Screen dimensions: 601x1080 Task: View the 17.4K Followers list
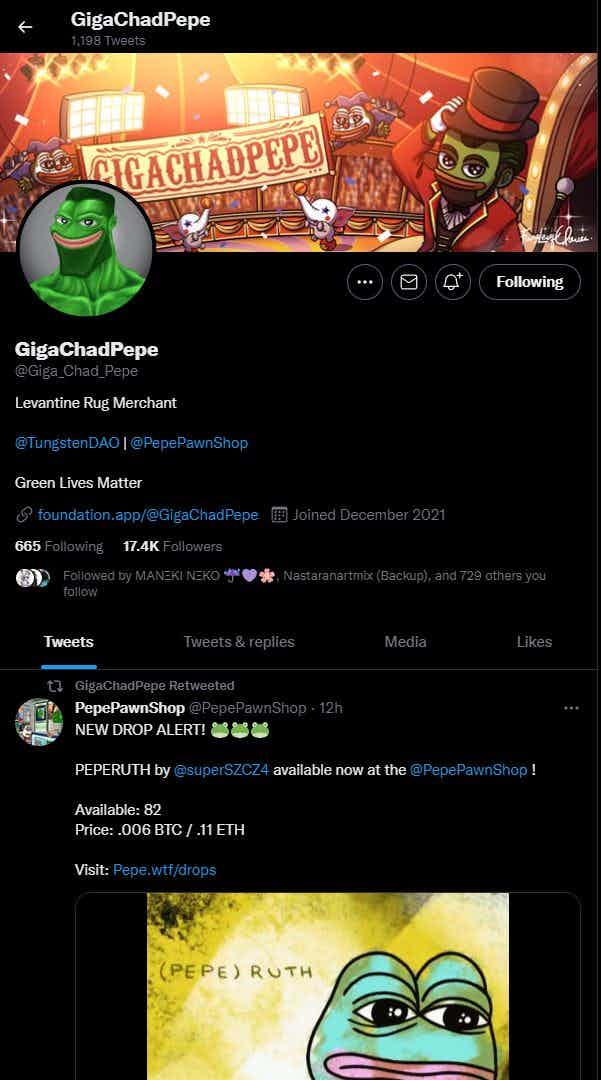[172, 546]
